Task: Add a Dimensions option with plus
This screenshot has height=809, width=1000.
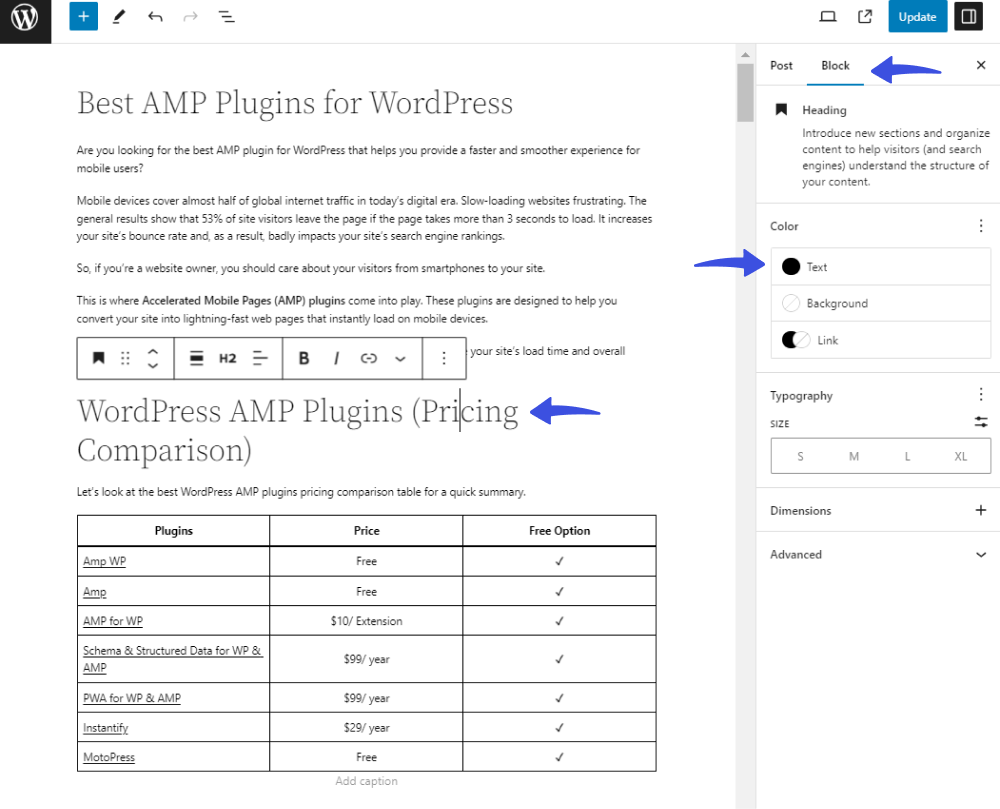Action: [981, 510]
